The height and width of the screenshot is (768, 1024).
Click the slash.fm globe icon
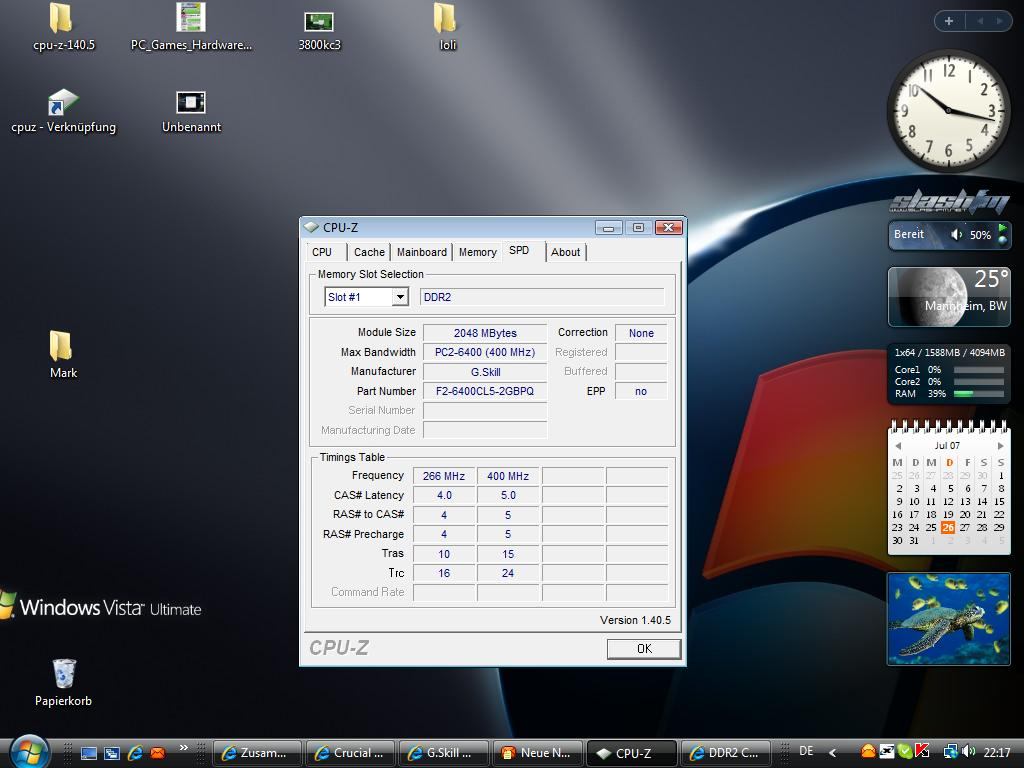tap(1002, 241)
